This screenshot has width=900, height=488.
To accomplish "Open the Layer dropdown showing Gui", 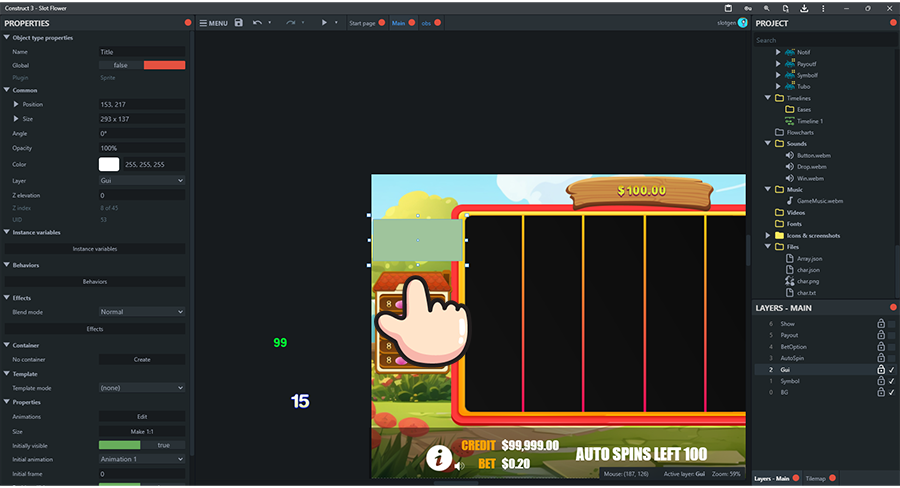I will click(x=141, y=181).
